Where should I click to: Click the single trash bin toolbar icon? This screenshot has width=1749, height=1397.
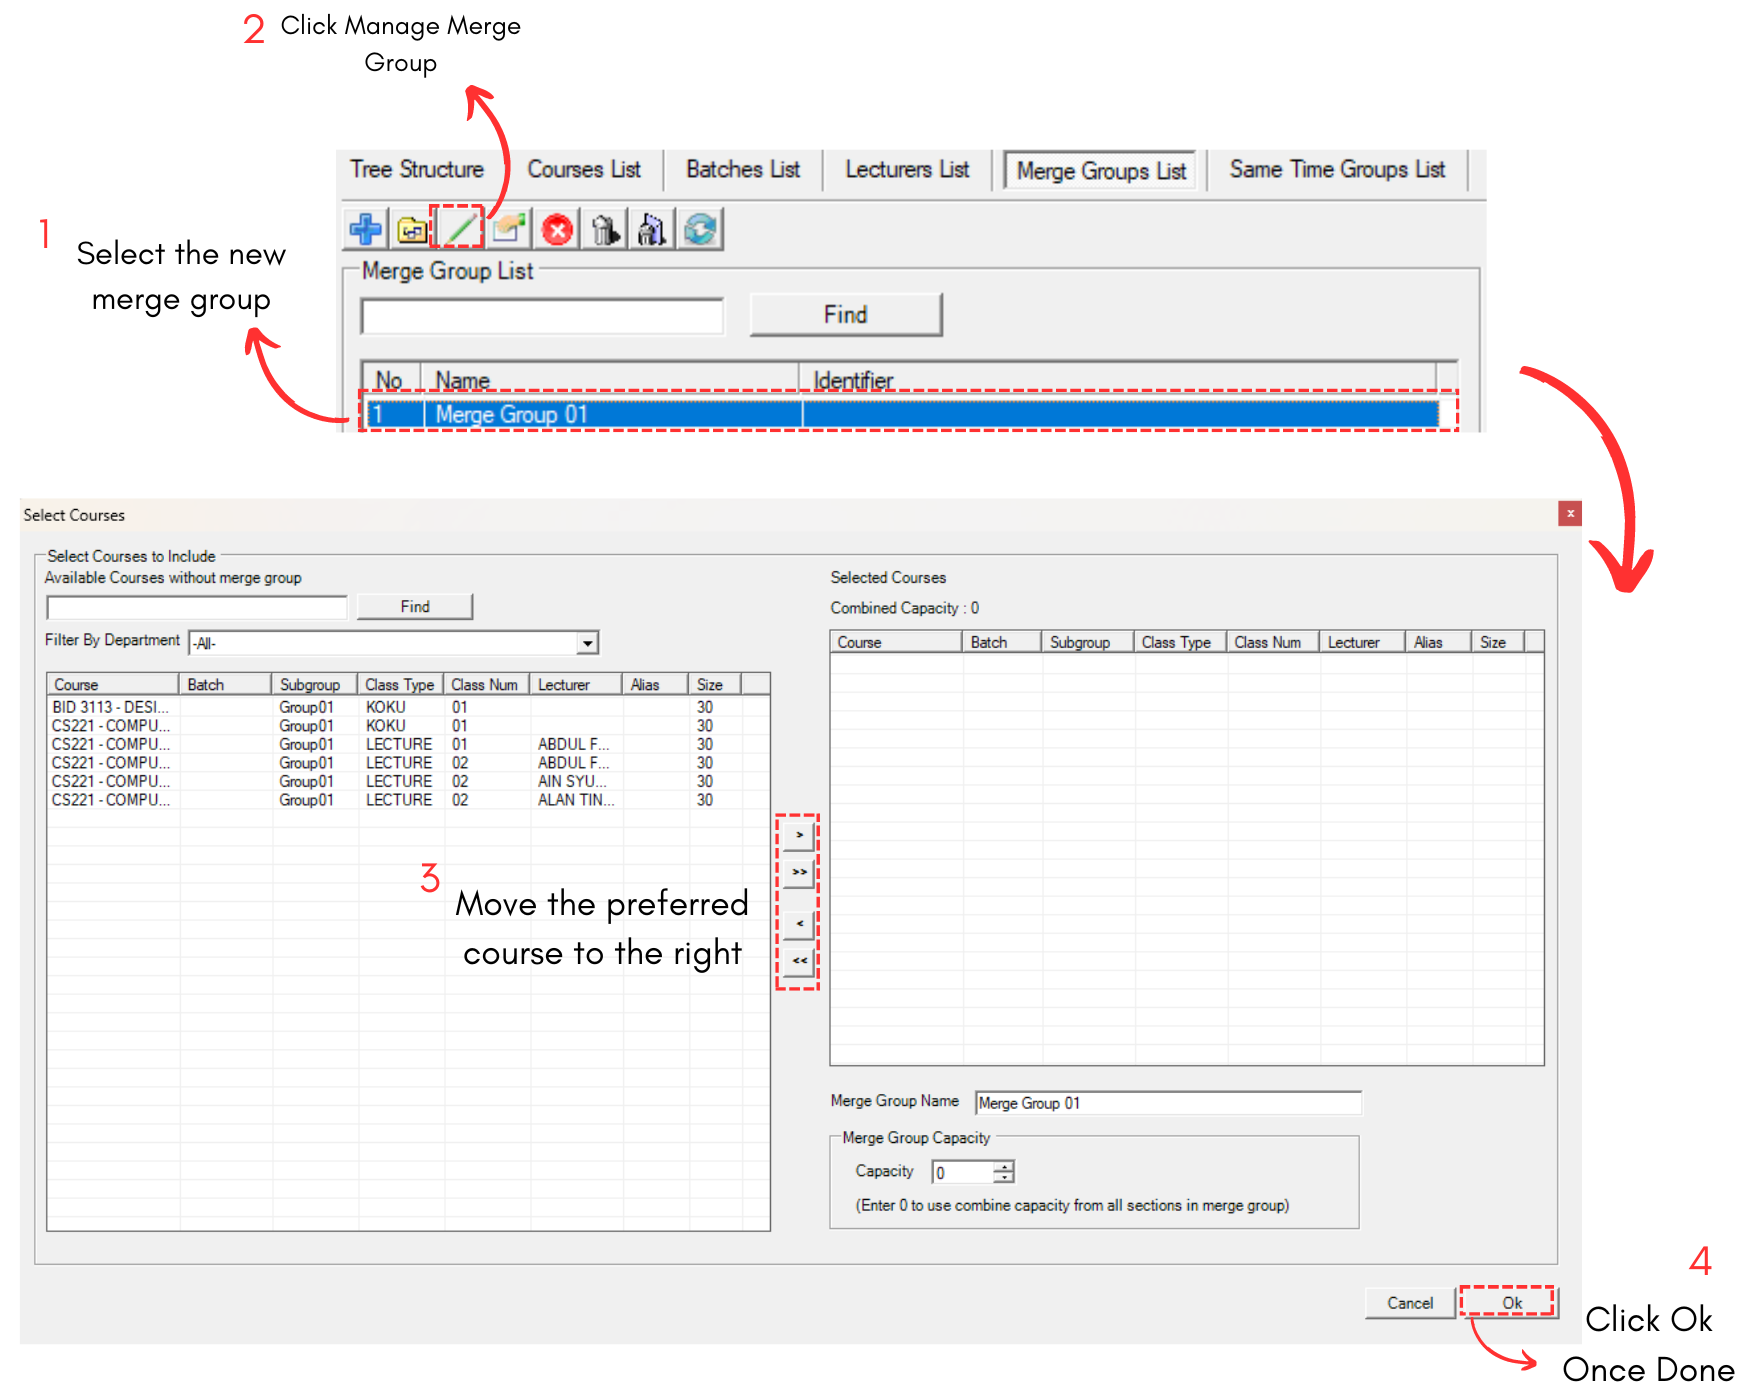pos(604,230)
